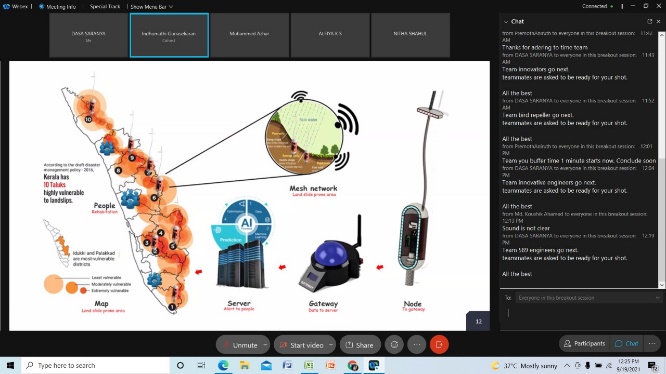Share your screen content
The height and width of the screenshot is (374, 666).
point(360,345)
